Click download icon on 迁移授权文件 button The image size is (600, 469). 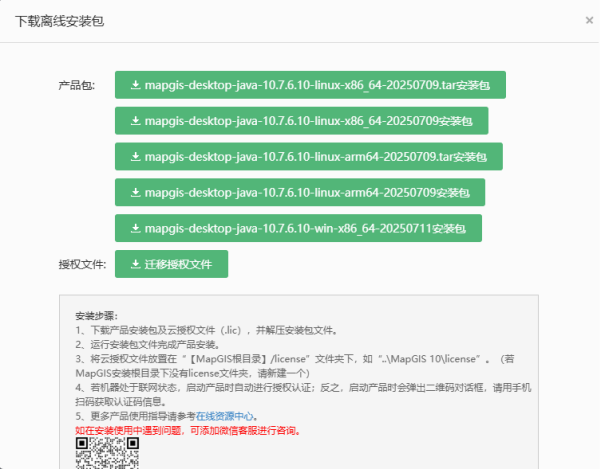pyautogui.click(x=135, y=264)
